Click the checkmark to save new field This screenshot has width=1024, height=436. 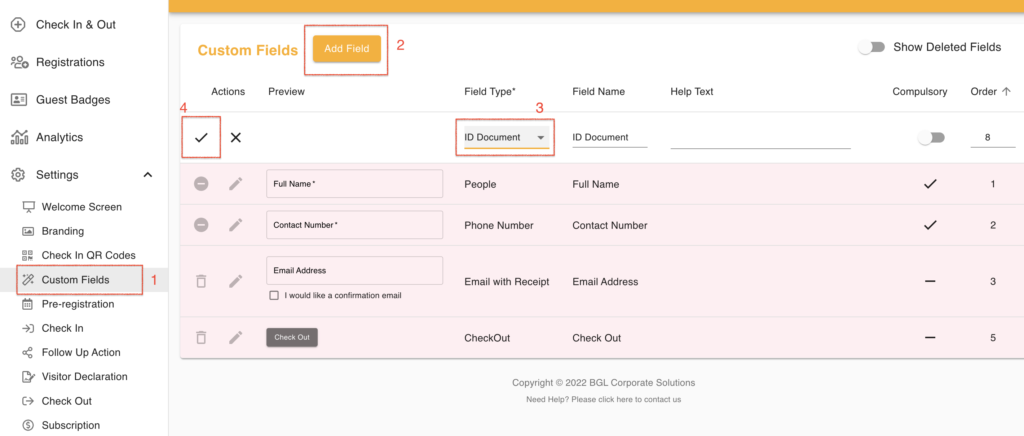click(201, 137)
